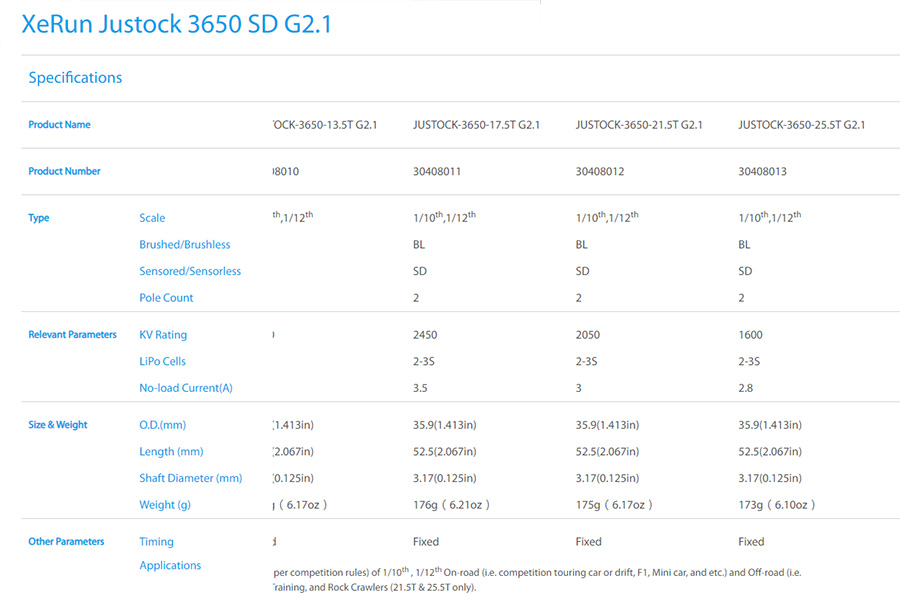
Task: Click the Type section label
Action: (x=38, y=218)
